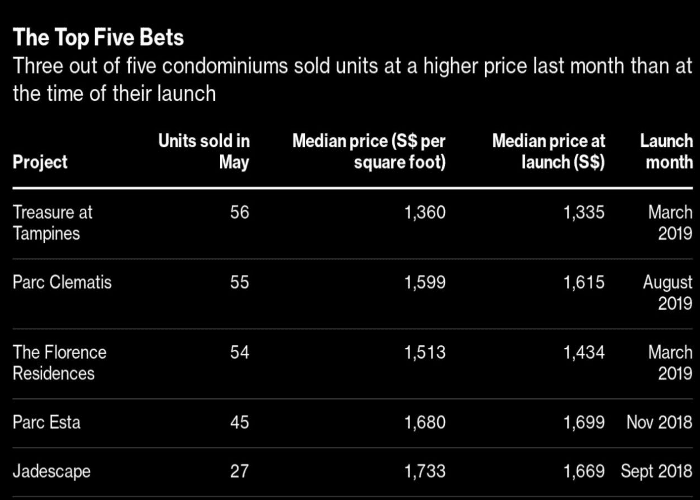Click the Median price at launch header
The image size is (700, 500).
click(x=549, y=151)
